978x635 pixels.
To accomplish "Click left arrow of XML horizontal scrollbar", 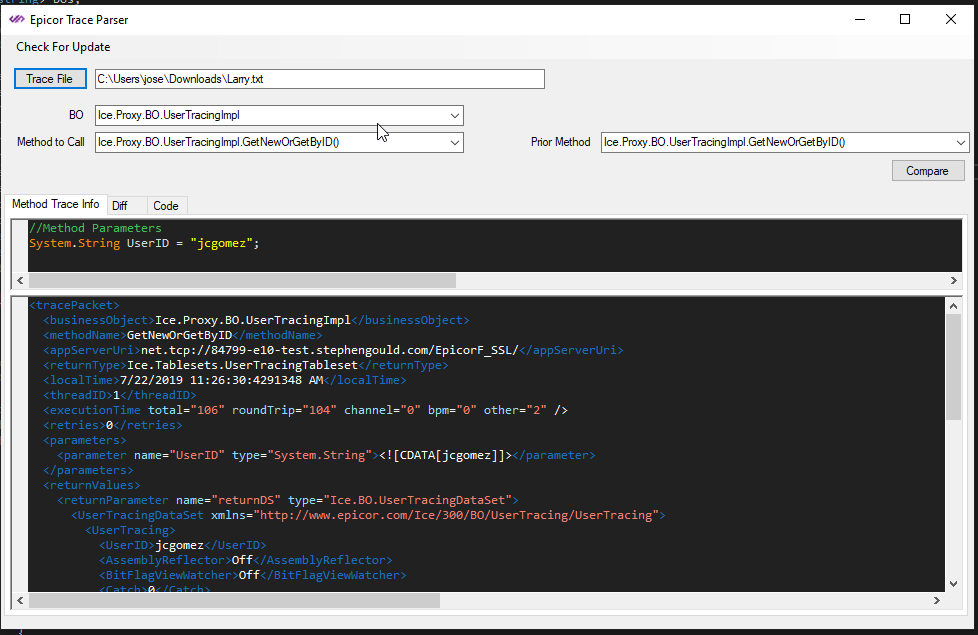I will click(x=20, y=600).
